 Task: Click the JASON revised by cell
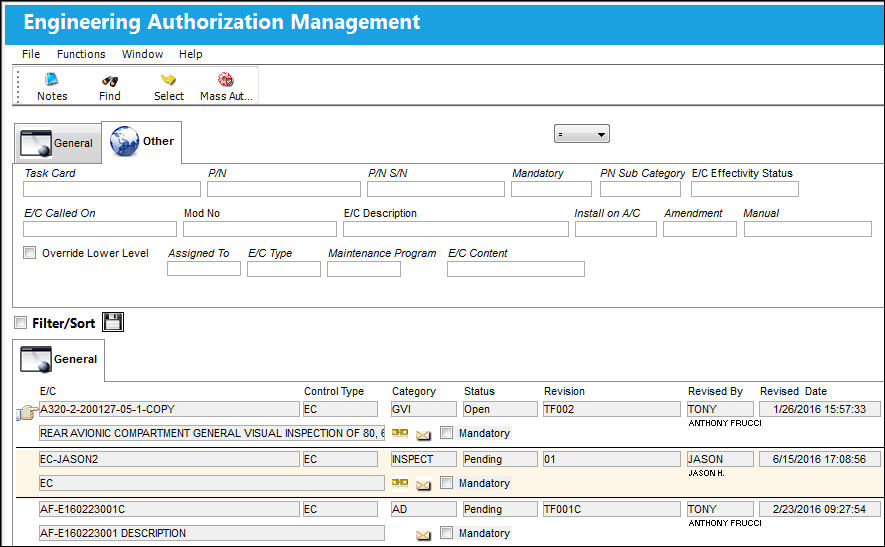[x=720, y=459]
